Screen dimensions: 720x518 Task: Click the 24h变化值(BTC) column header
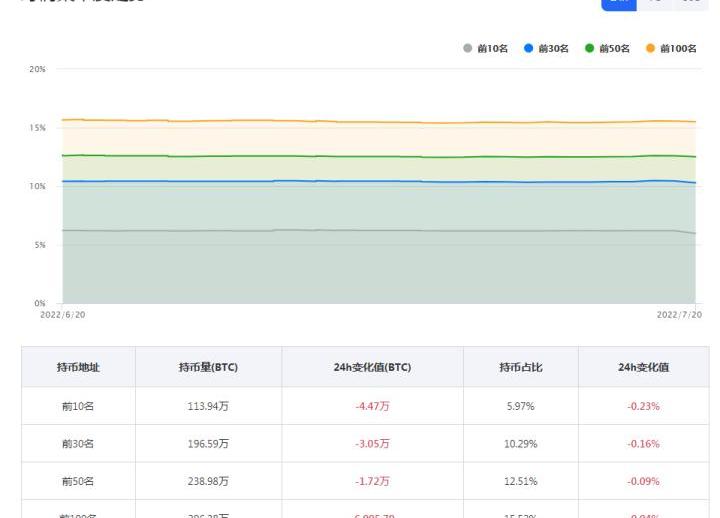(372, 367)
